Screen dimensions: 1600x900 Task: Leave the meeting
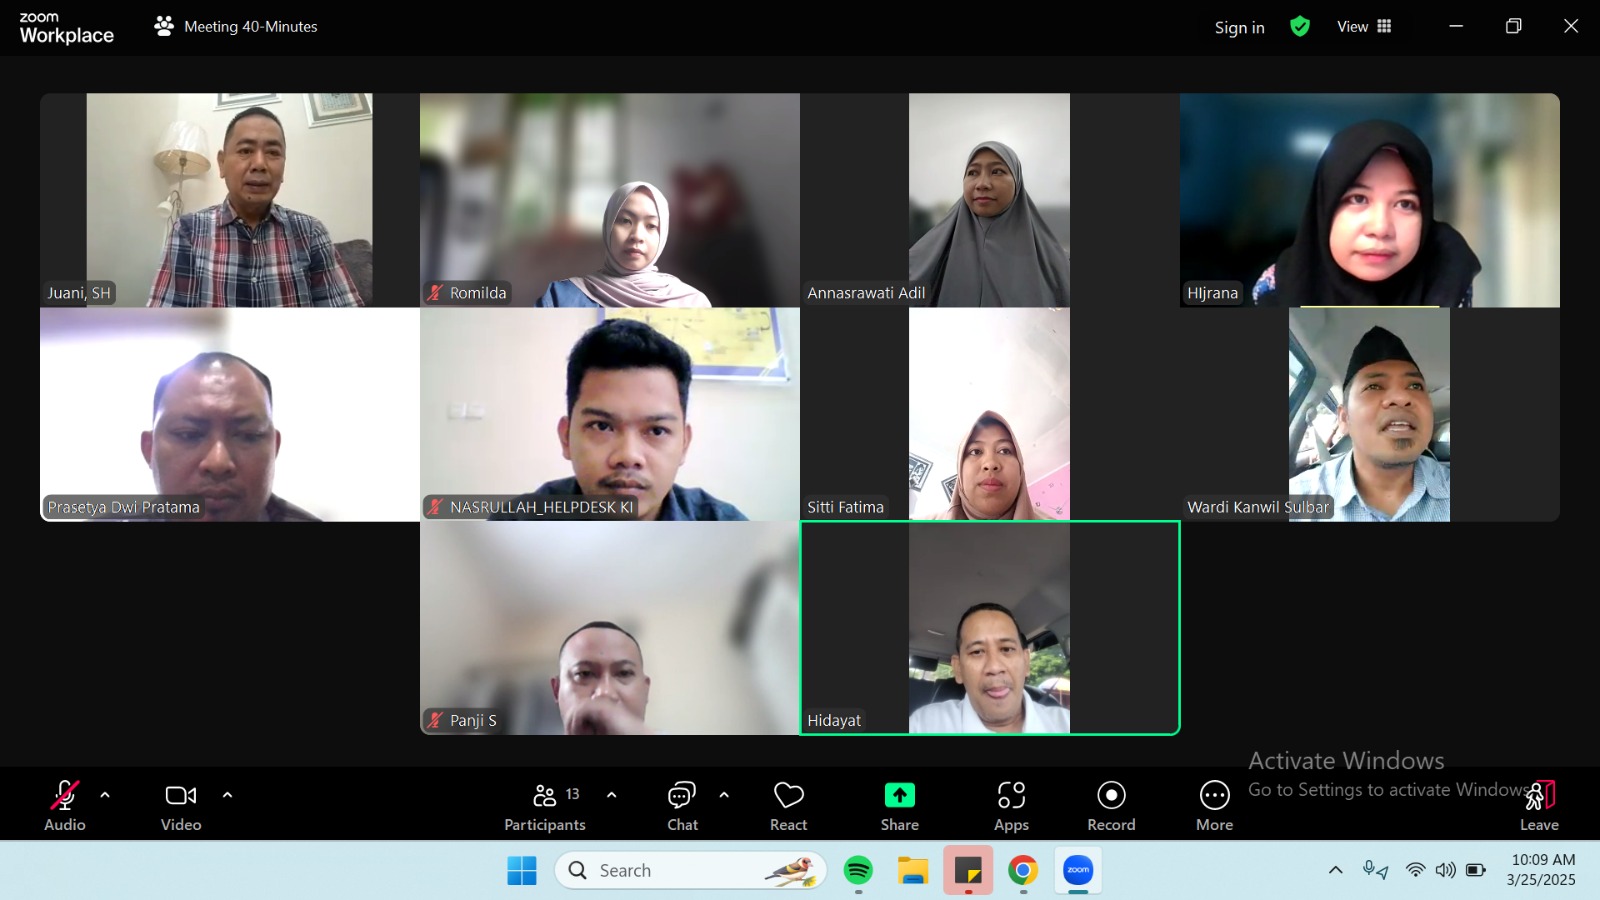(x=1540, y=804)
